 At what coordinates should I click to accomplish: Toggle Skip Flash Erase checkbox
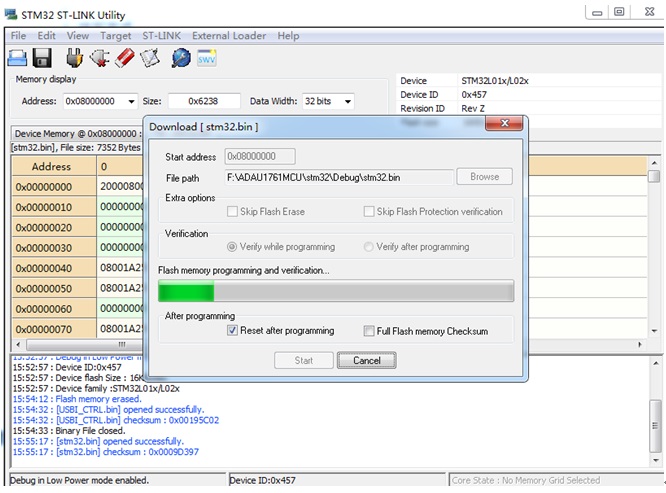pyautogui.click(x=232, y=211)
